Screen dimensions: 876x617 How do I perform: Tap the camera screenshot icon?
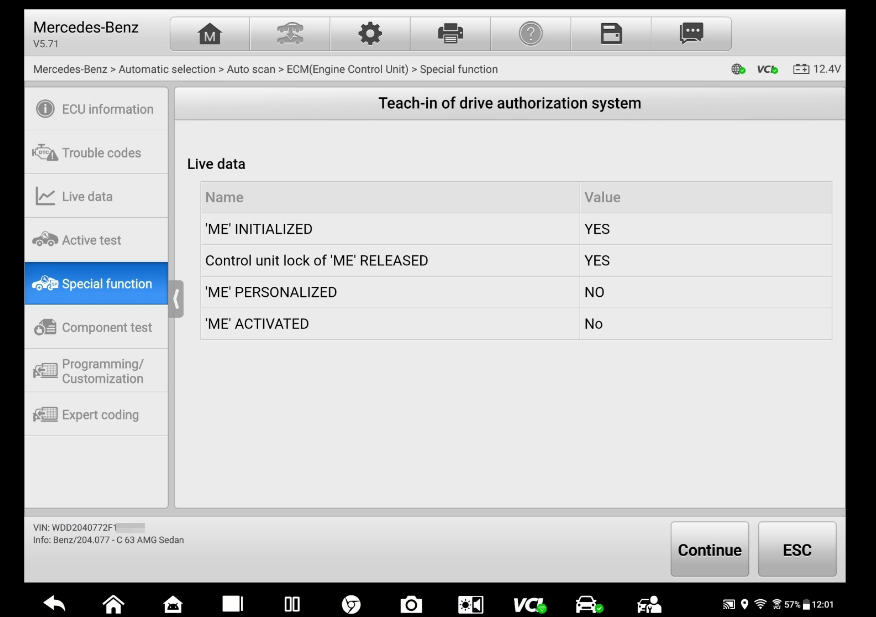click(411, 604)
